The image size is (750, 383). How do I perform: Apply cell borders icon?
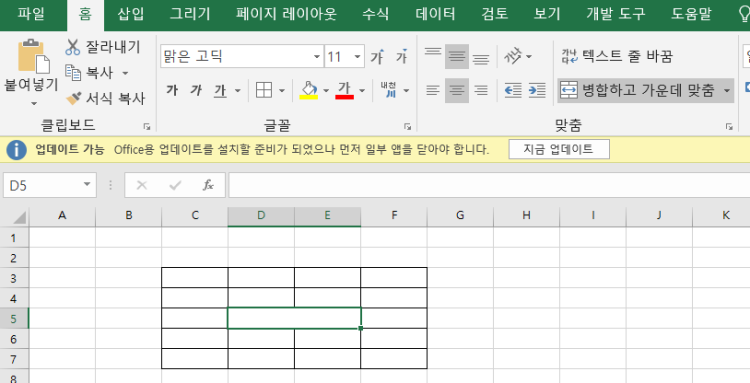coord(264,90)
